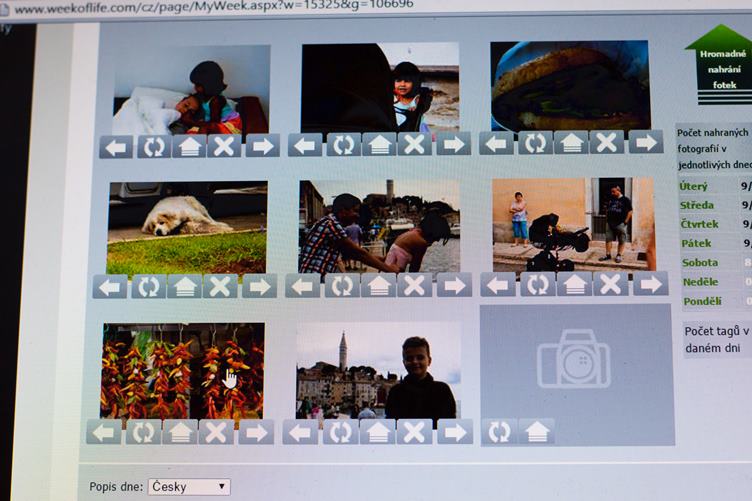Image resolution: width=752 pixels, height=501 pixels.
Task: Select the Čtvrtek day
Action: coord(700,224)
